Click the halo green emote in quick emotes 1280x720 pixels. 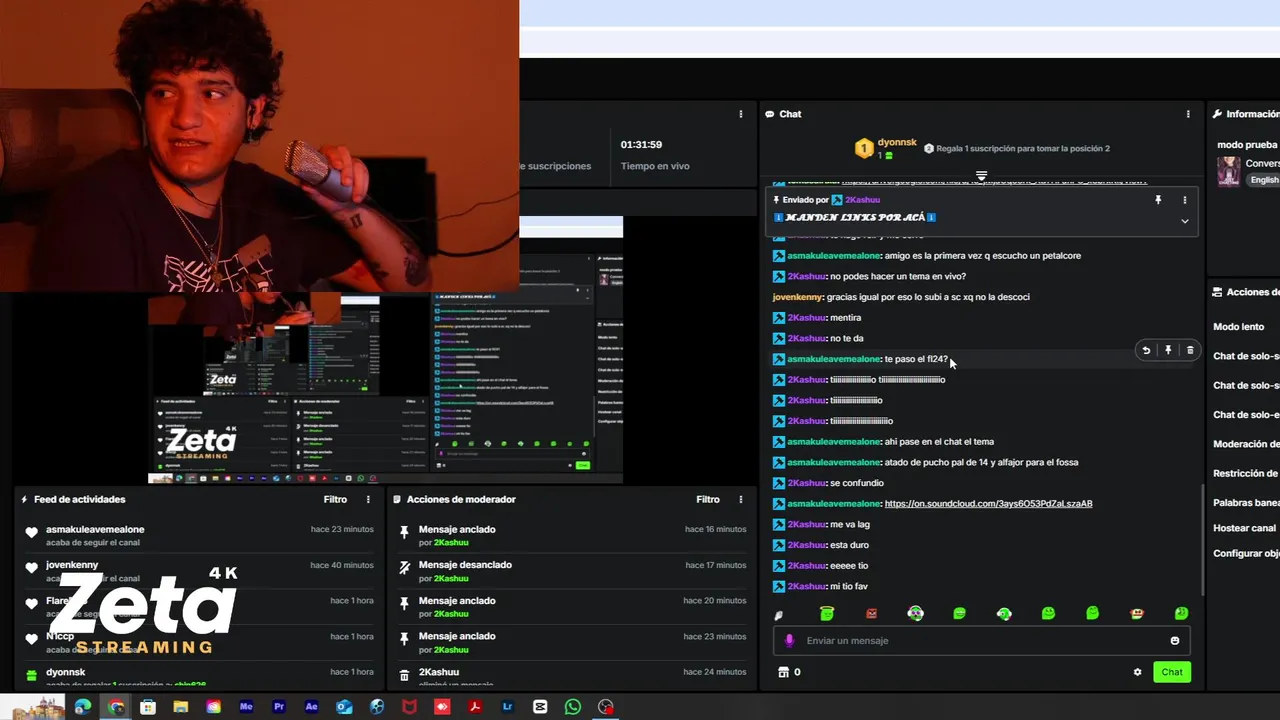(x=827, y=613)
